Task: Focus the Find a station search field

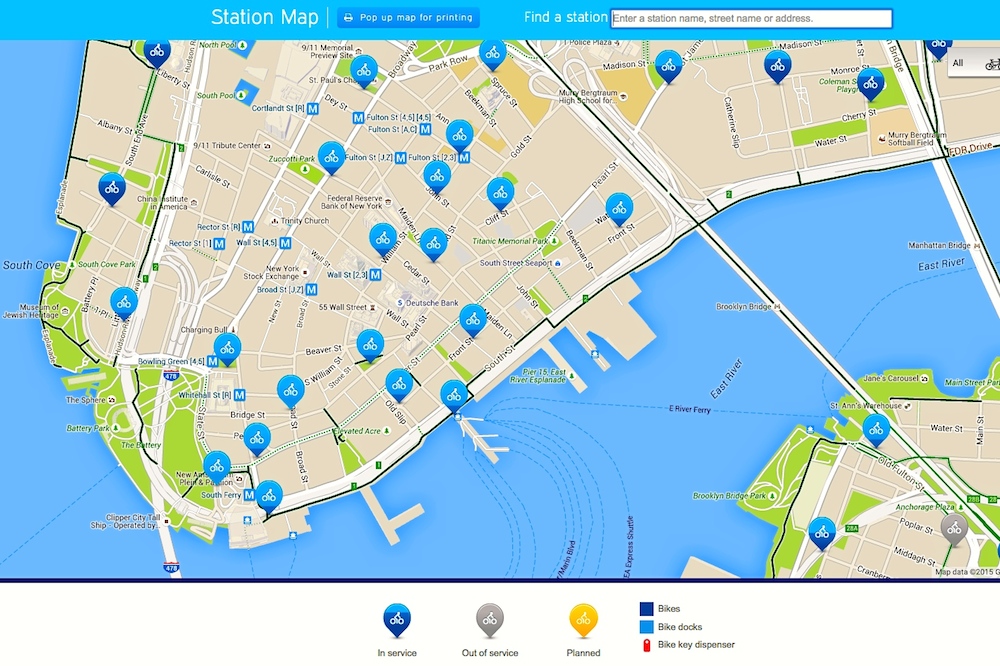Action: pyautogui.click(x=750, y=18)
